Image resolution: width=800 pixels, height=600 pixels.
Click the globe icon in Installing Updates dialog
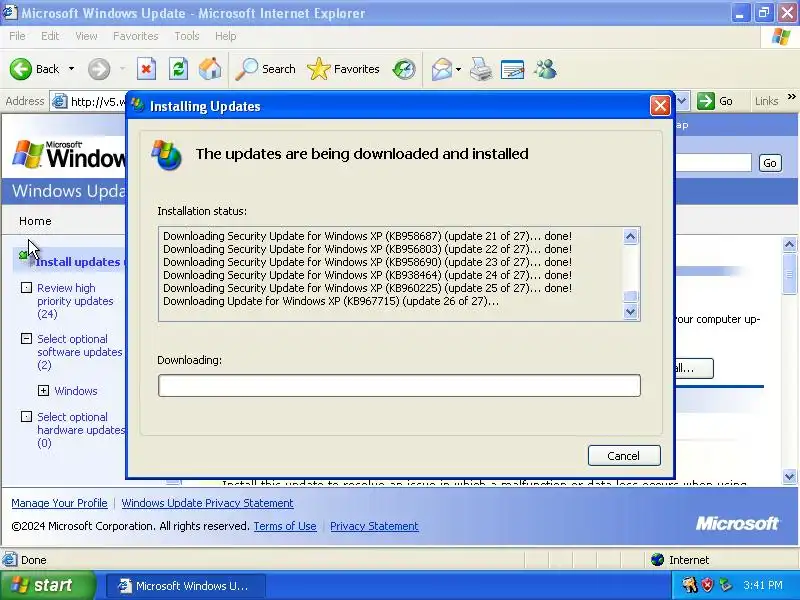pyautogui.click(x=166, y=155)
